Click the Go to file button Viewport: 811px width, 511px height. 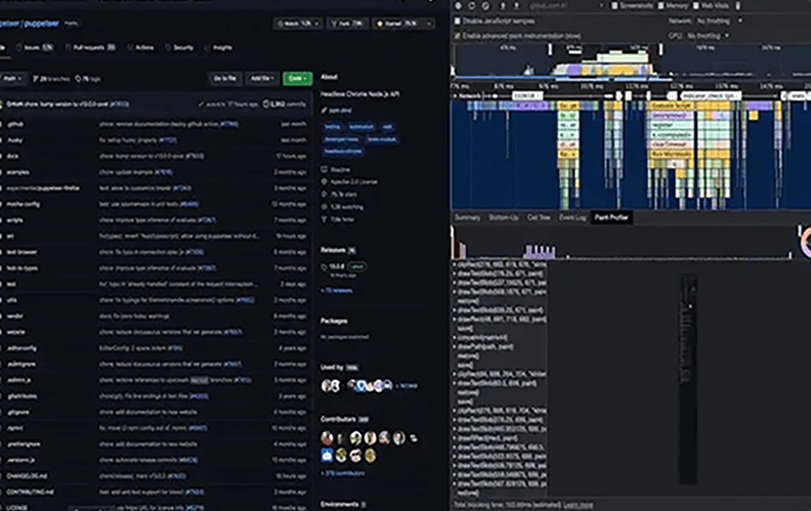223,77
